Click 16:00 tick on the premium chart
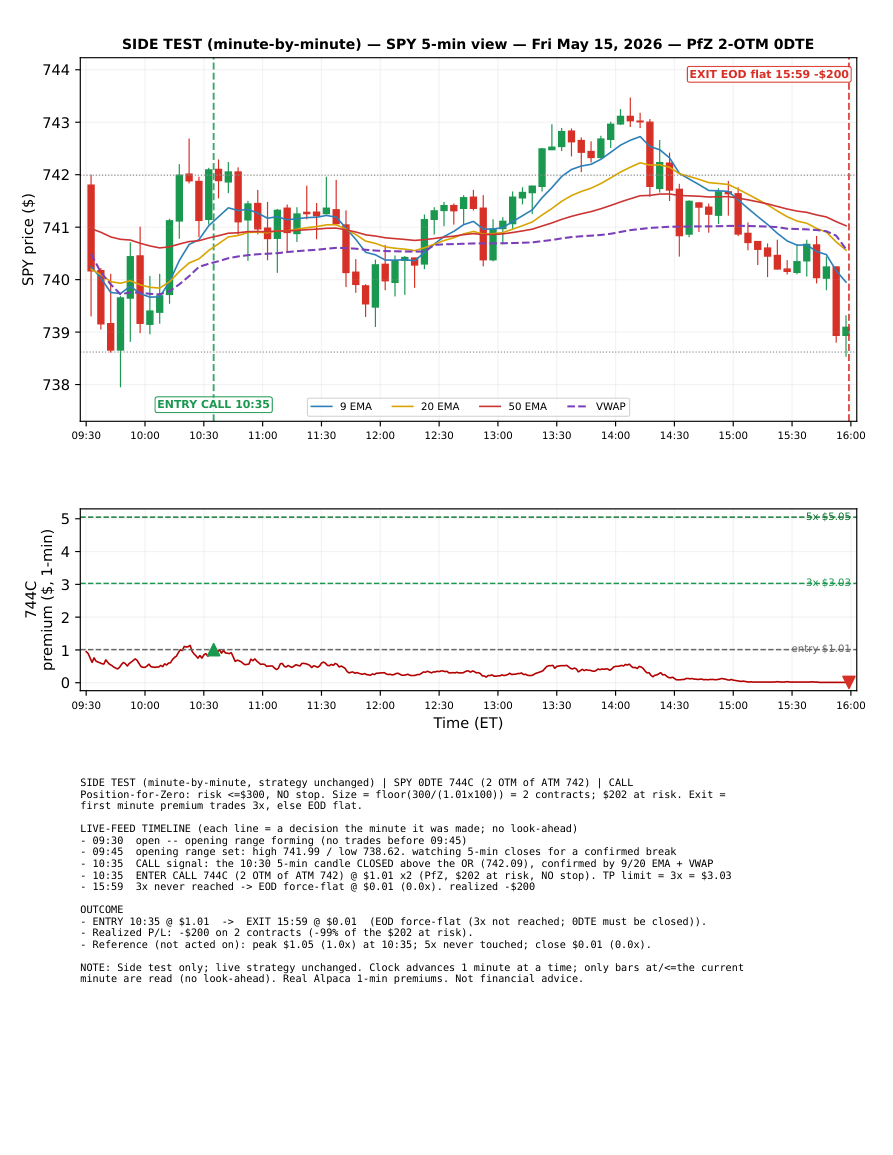893x1155 pixels. 850,706
